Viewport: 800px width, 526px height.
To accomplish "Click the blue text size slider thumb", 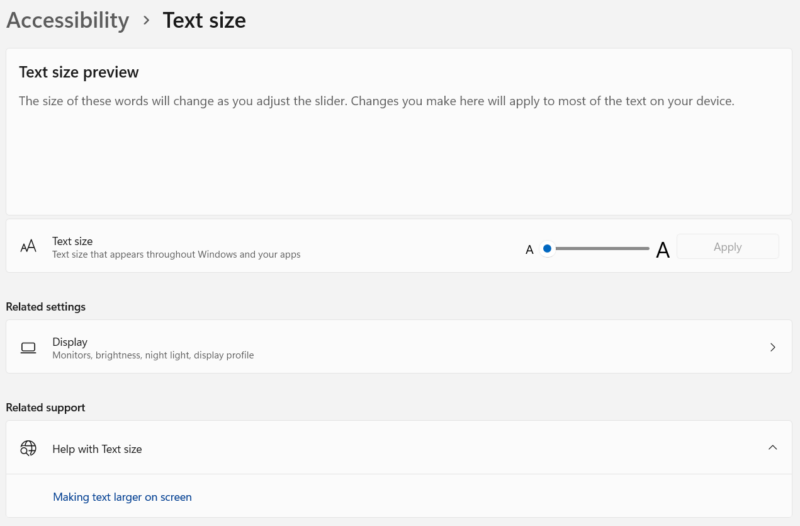I will [x=547, y=248].
